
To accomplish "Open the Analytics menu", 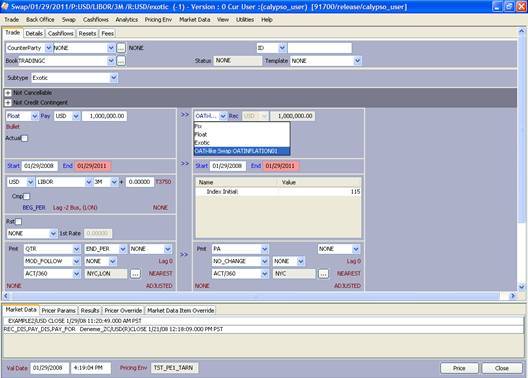I will click(127, 20).
